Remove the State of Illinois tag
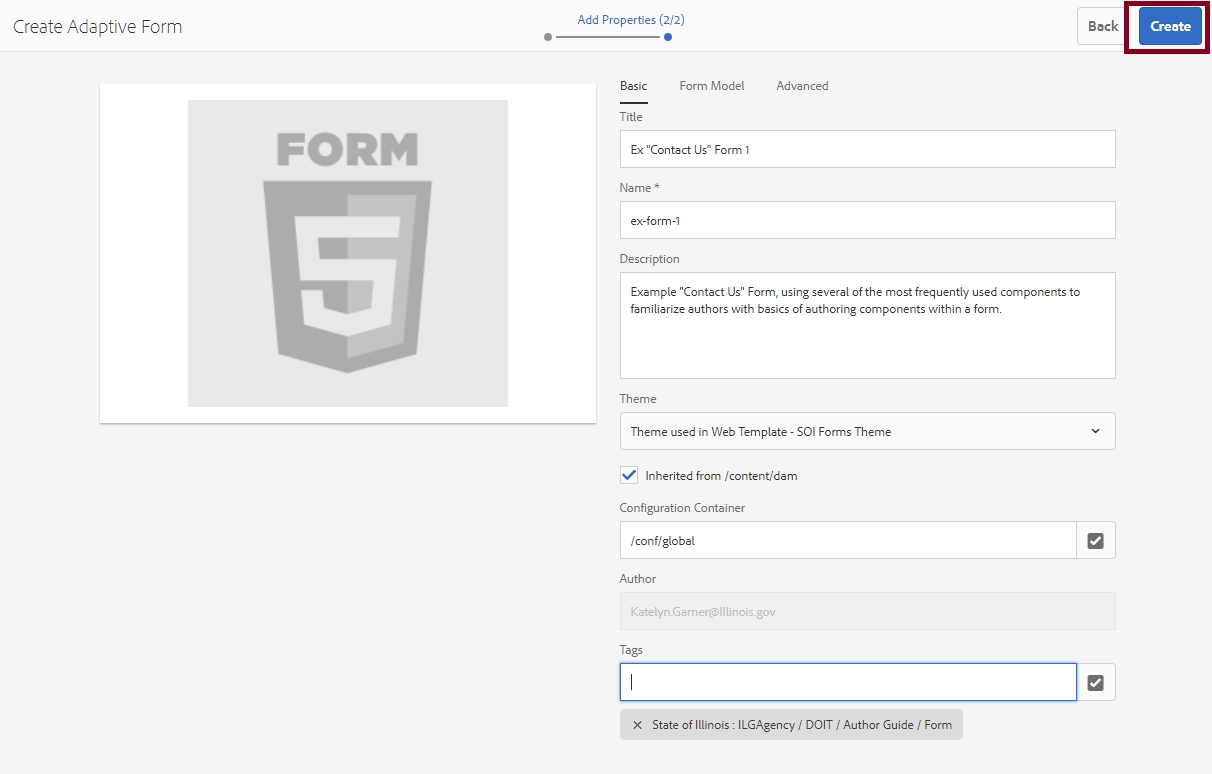This screenshot has width=1212, height=774. (x=637, y=725)
